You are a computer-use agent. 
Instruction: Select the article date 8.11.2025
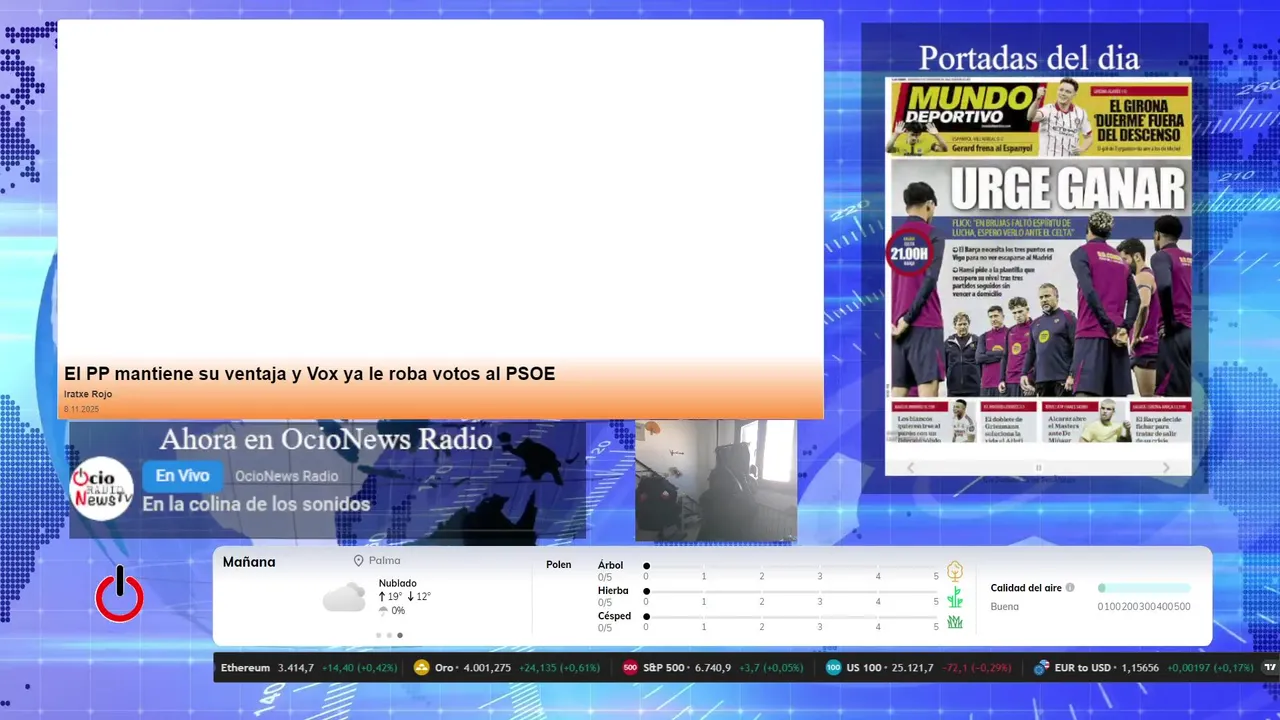click(81, 409)
